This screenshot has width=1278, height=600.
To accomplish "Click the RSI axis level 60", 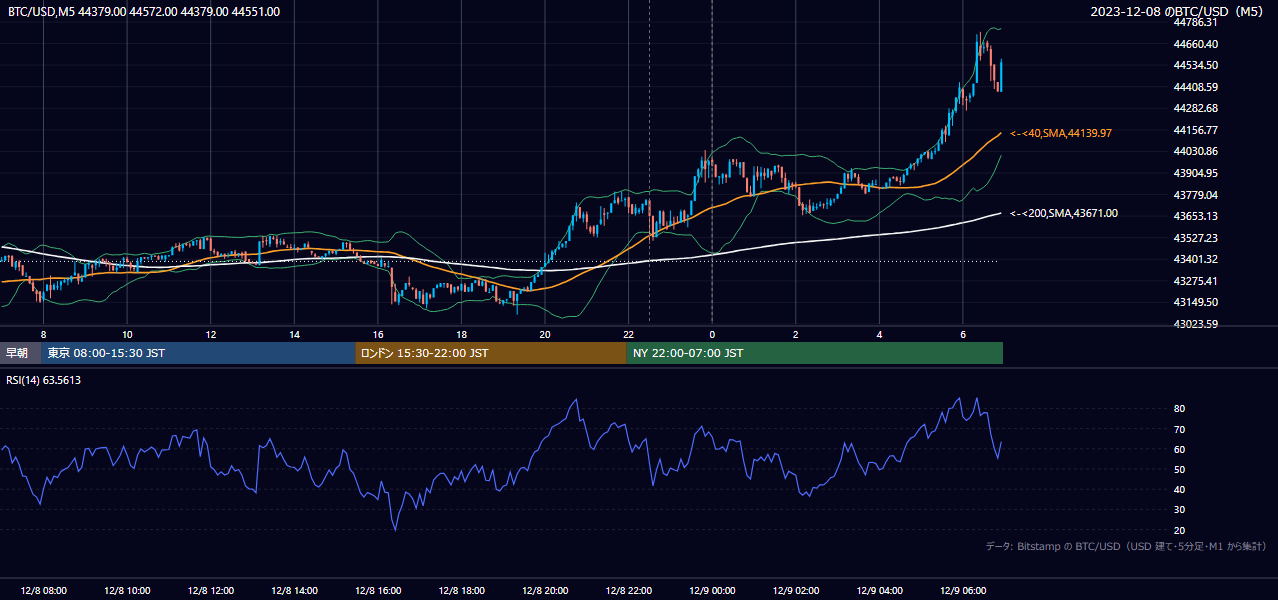I will (x=1180, y=449).
